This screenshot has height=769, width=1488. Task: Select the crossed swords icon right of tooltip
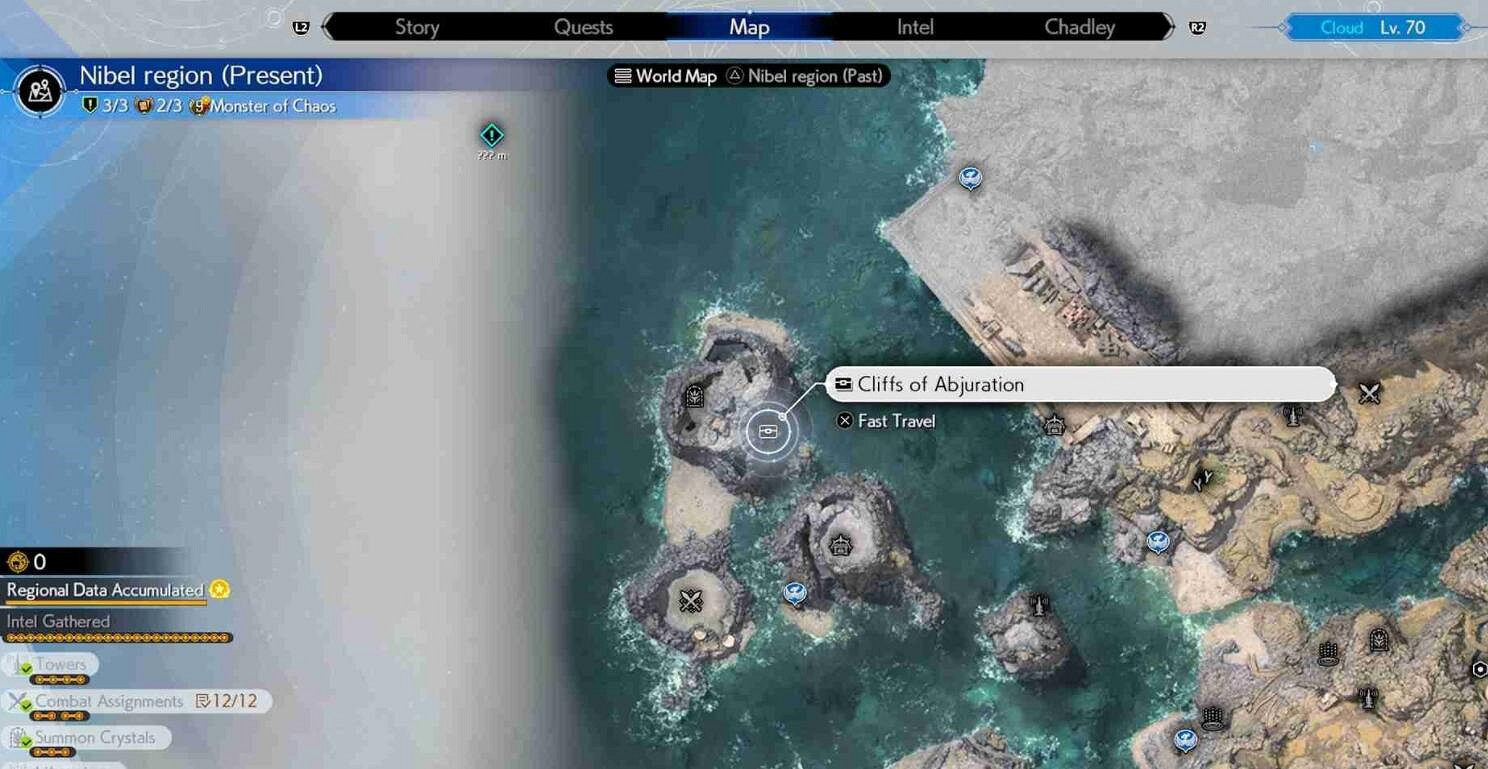pyautogui.click(x=1369, y=394)
